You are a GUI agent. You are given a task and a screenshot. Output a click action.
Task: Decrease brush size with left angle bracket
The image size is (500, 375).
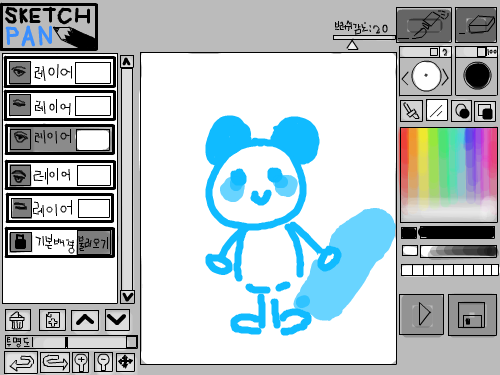(x=405, y=78)
